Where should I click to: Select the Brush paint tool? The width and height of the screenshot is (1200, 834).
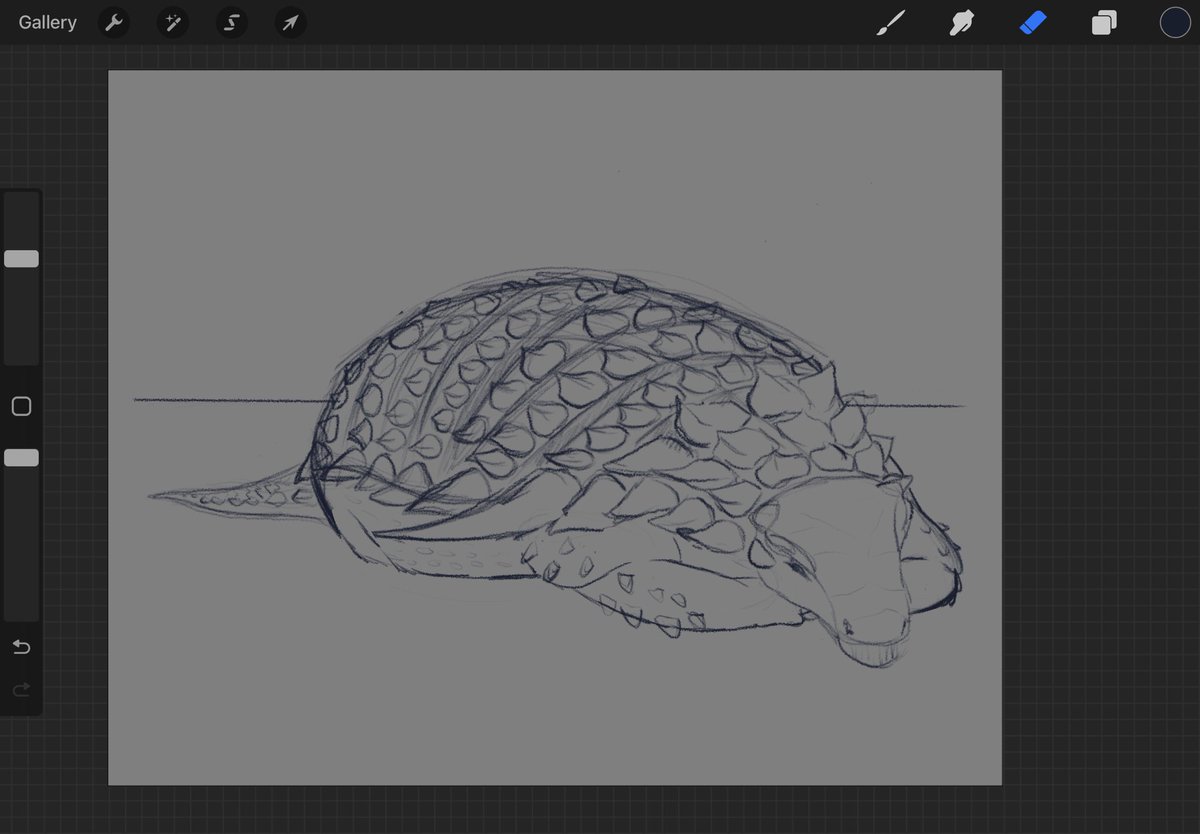click(x=890, y=22)
